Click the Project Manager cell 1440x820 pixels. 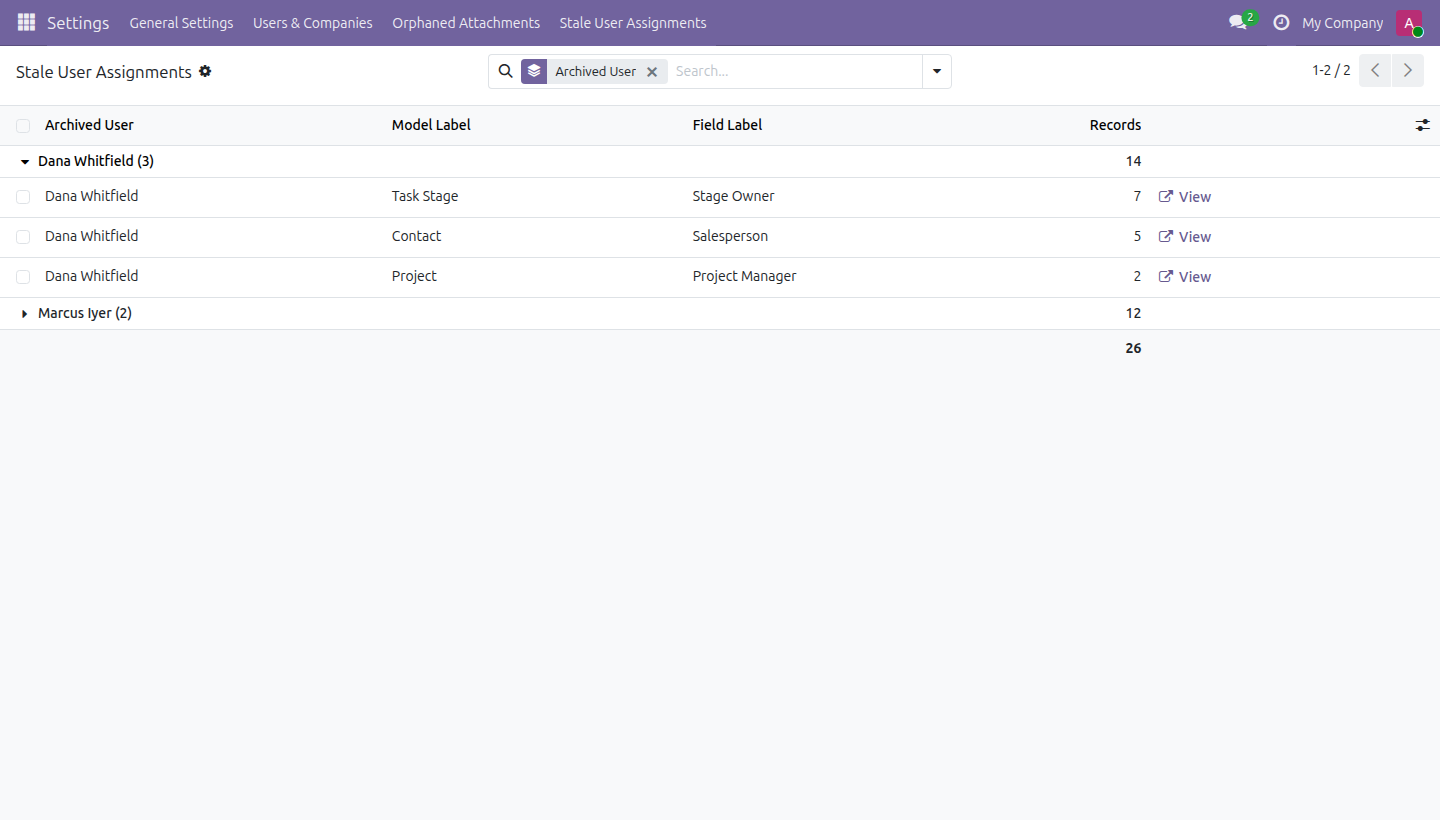[x=744, y=276]
